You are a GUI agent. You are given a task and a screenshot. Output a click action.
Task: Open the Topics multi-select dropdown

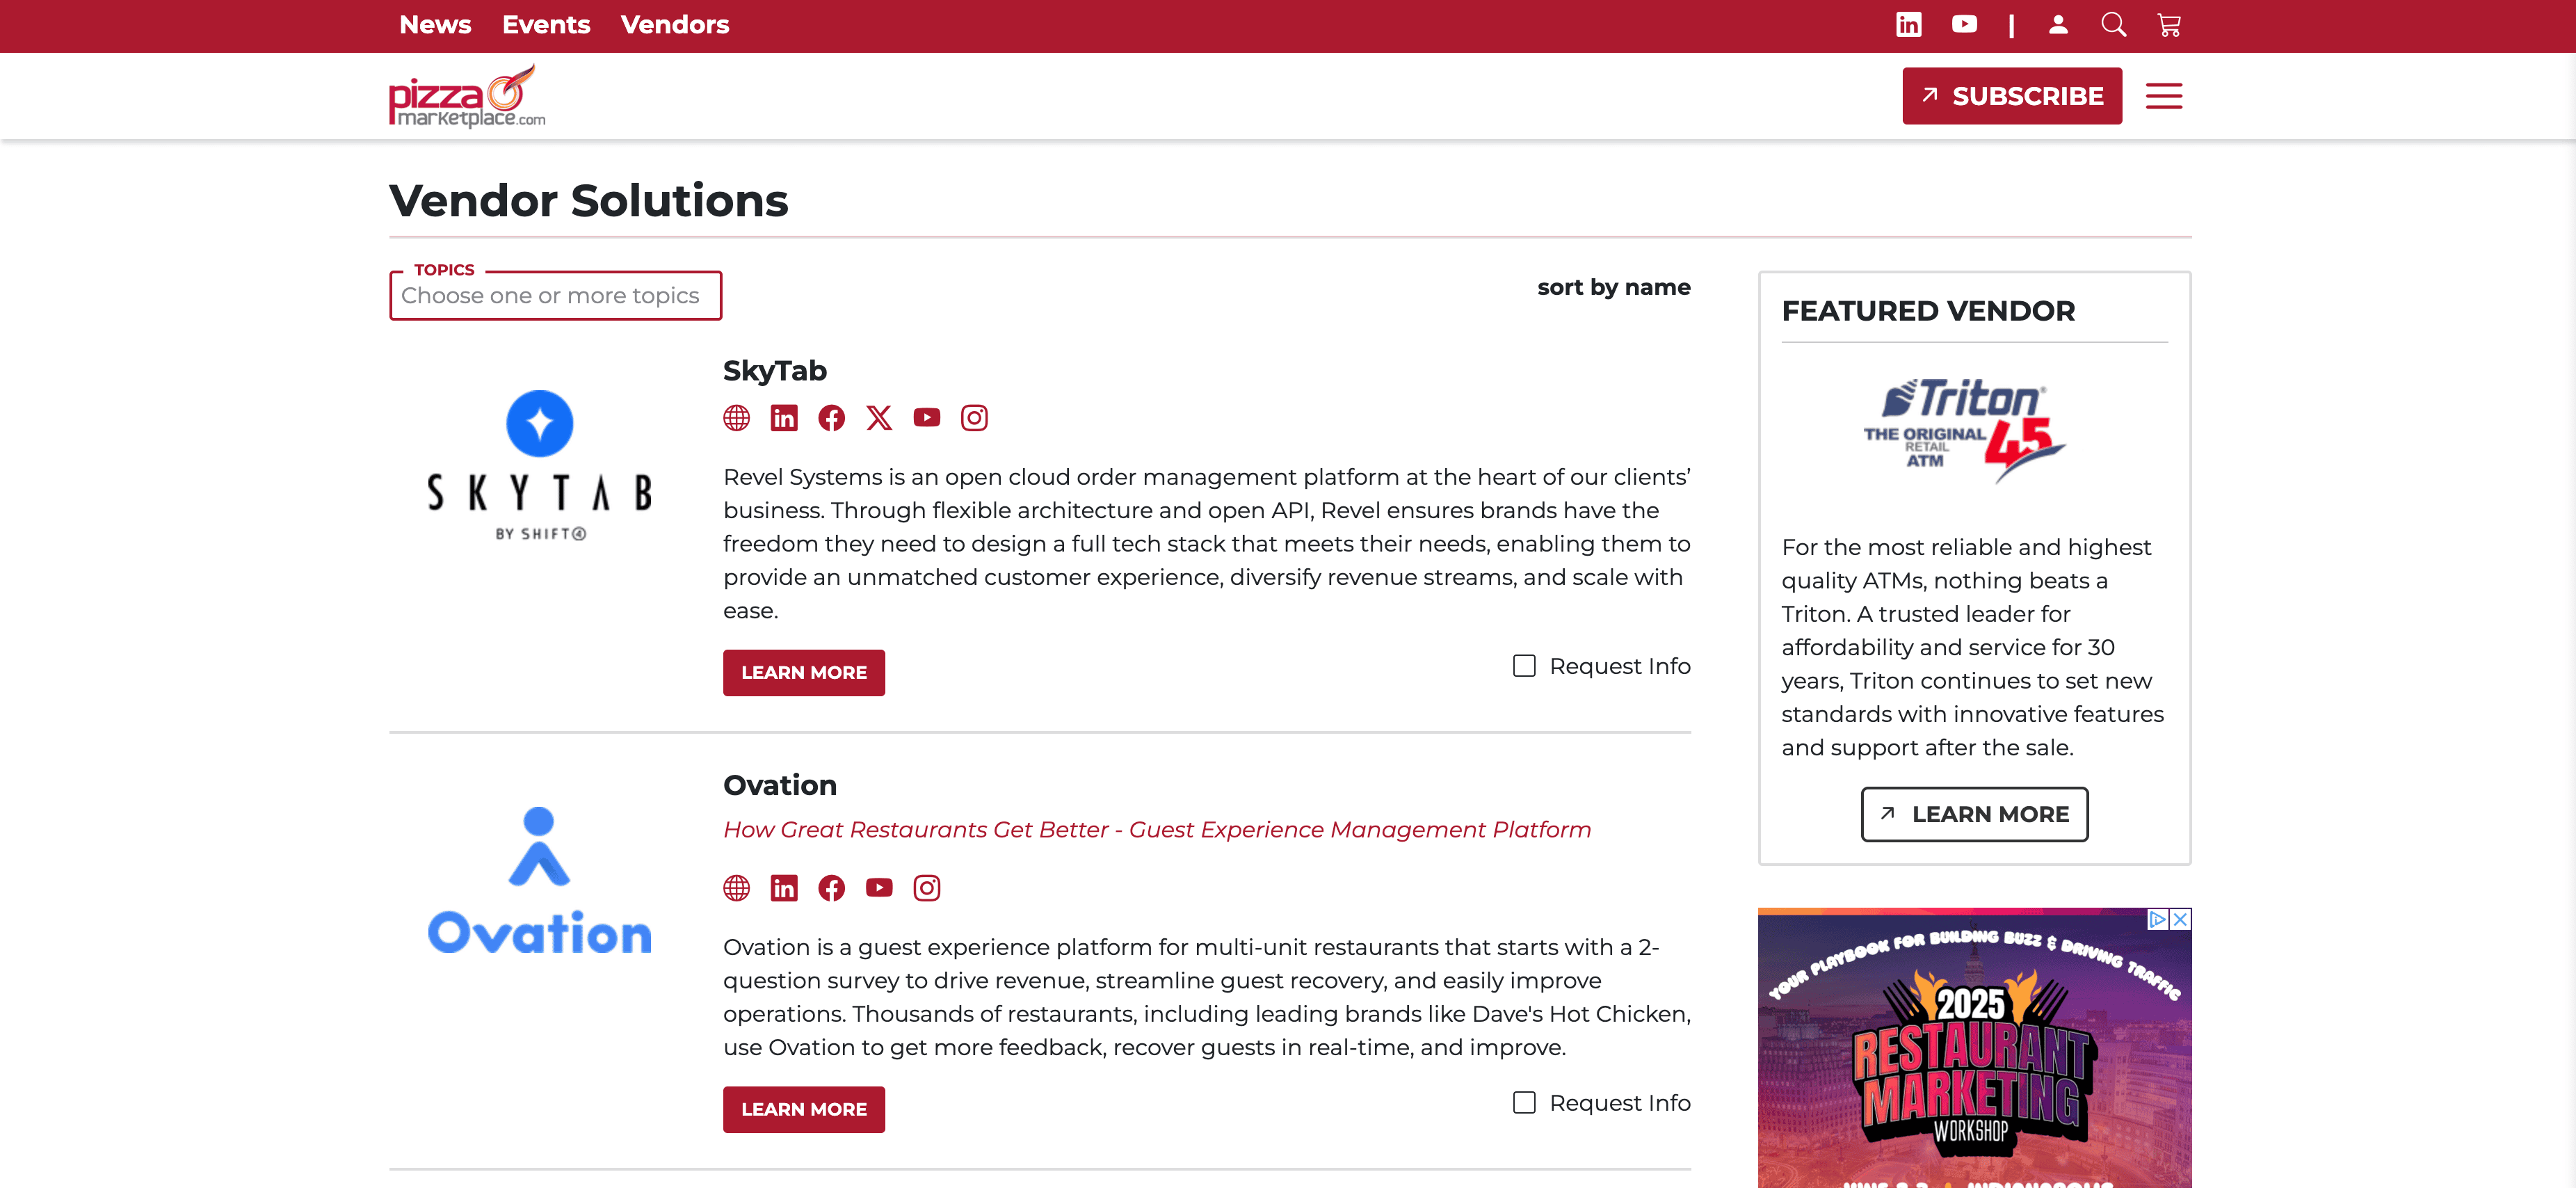(x=555, y=296)
